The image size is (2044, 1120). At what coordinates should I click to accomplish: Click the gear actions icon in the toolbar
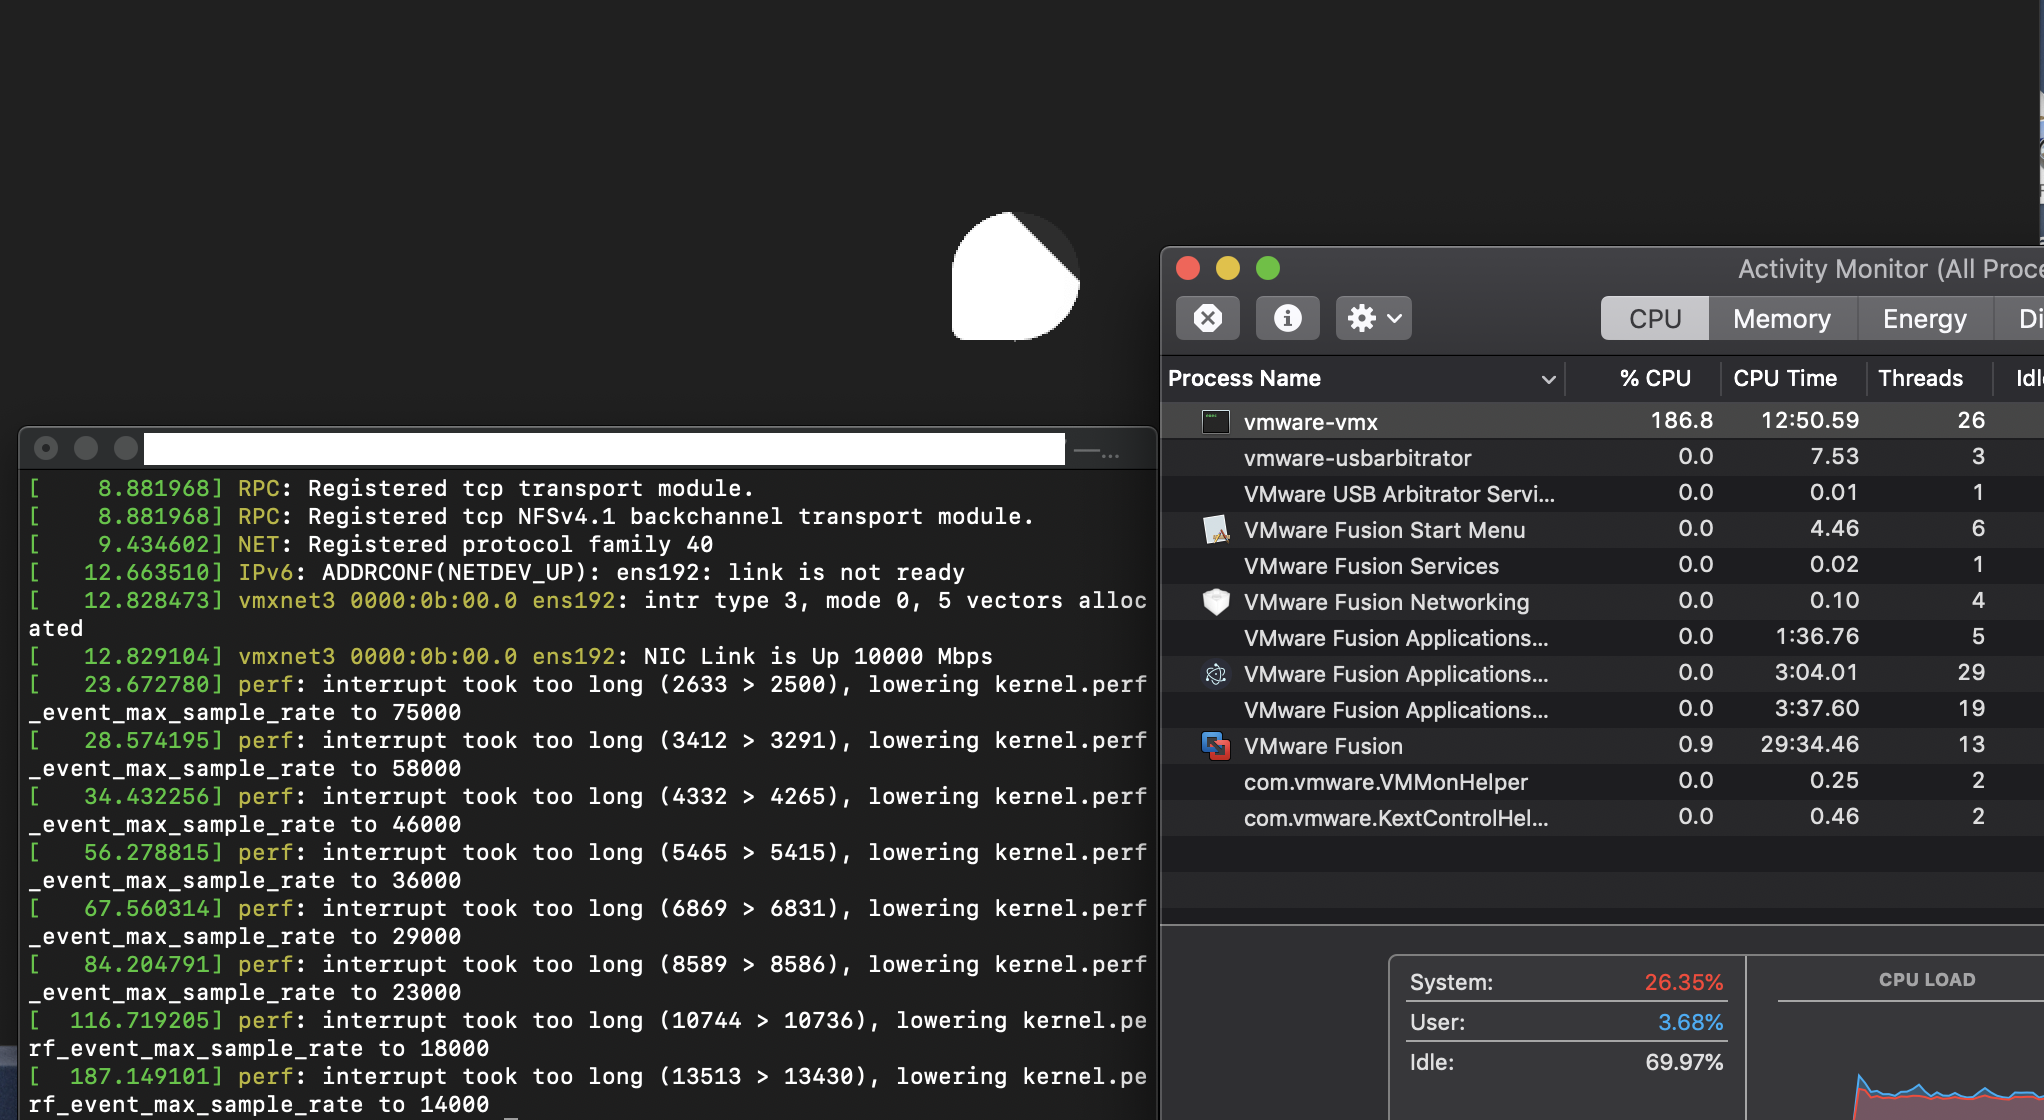[x=1361, y=318]
